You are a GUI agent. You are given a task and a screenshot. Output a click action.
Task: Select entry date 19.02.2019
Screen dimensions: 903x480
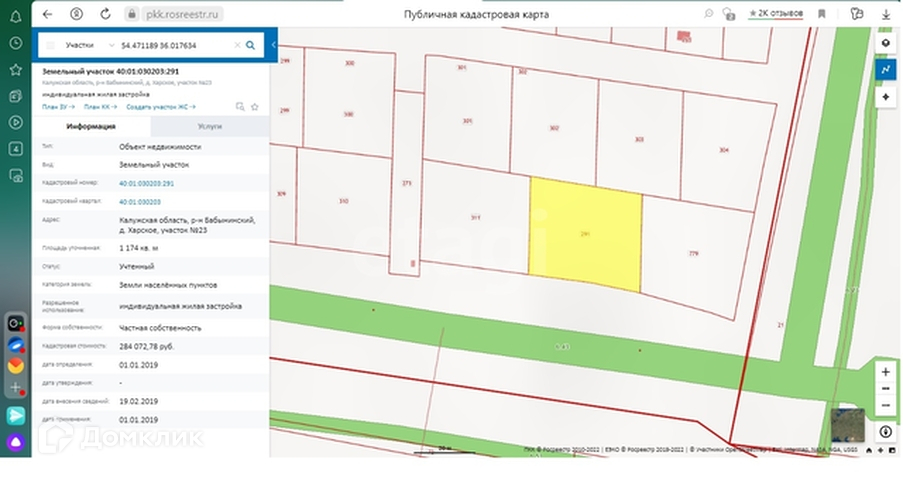pyautogui.click(x=138, y=401)
